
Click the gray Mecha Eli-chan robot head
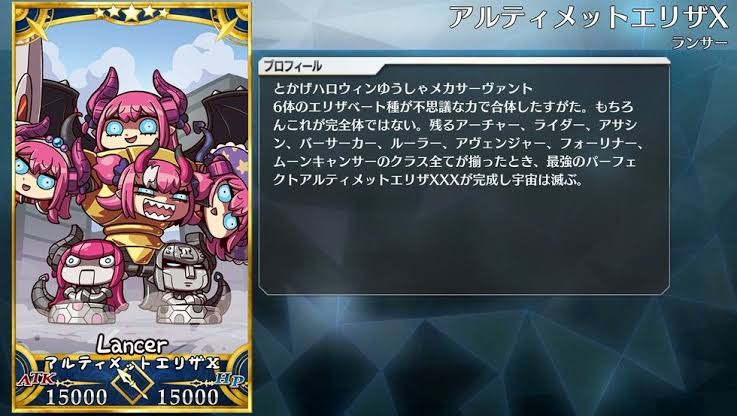186,269
